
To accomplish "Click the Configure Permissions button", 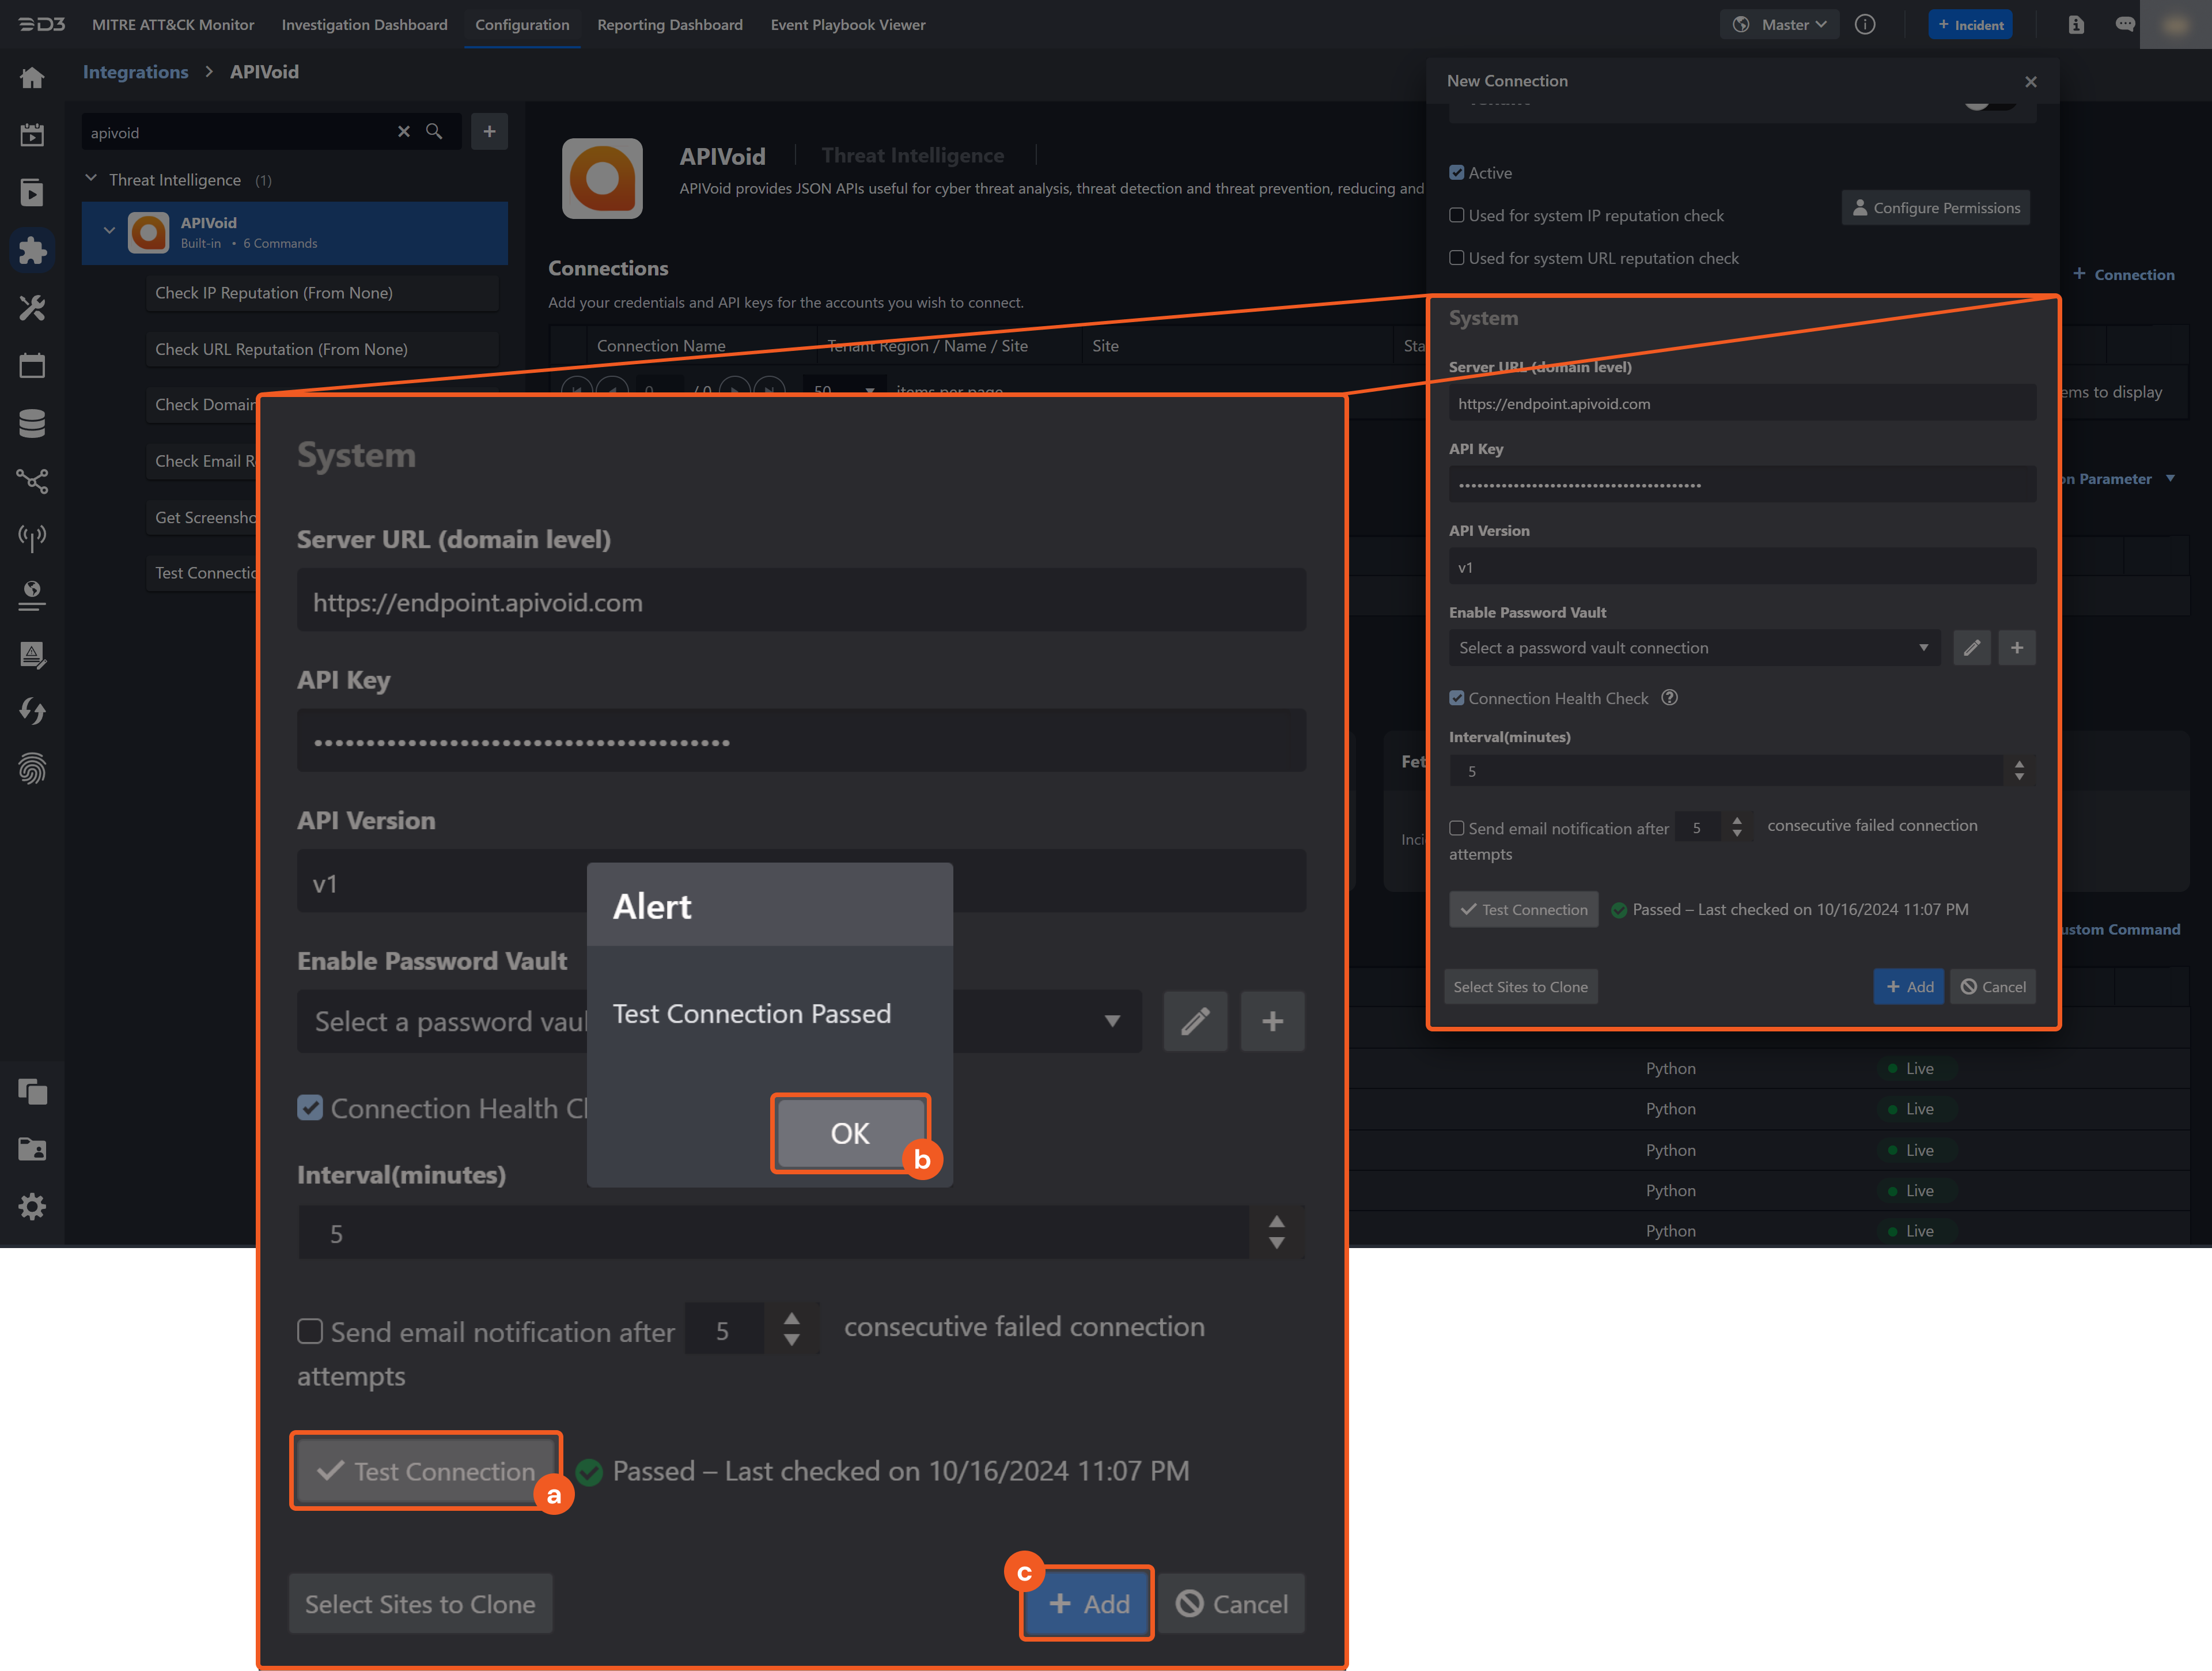I will [1935, 208].
